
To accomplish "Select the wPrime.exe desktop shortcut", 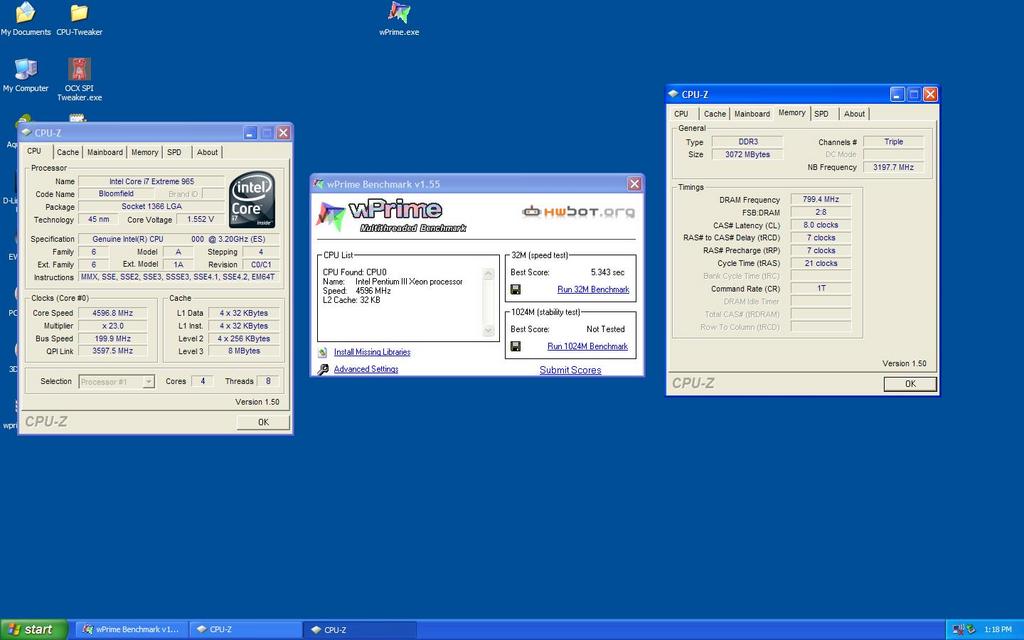I will click(399, 18).
